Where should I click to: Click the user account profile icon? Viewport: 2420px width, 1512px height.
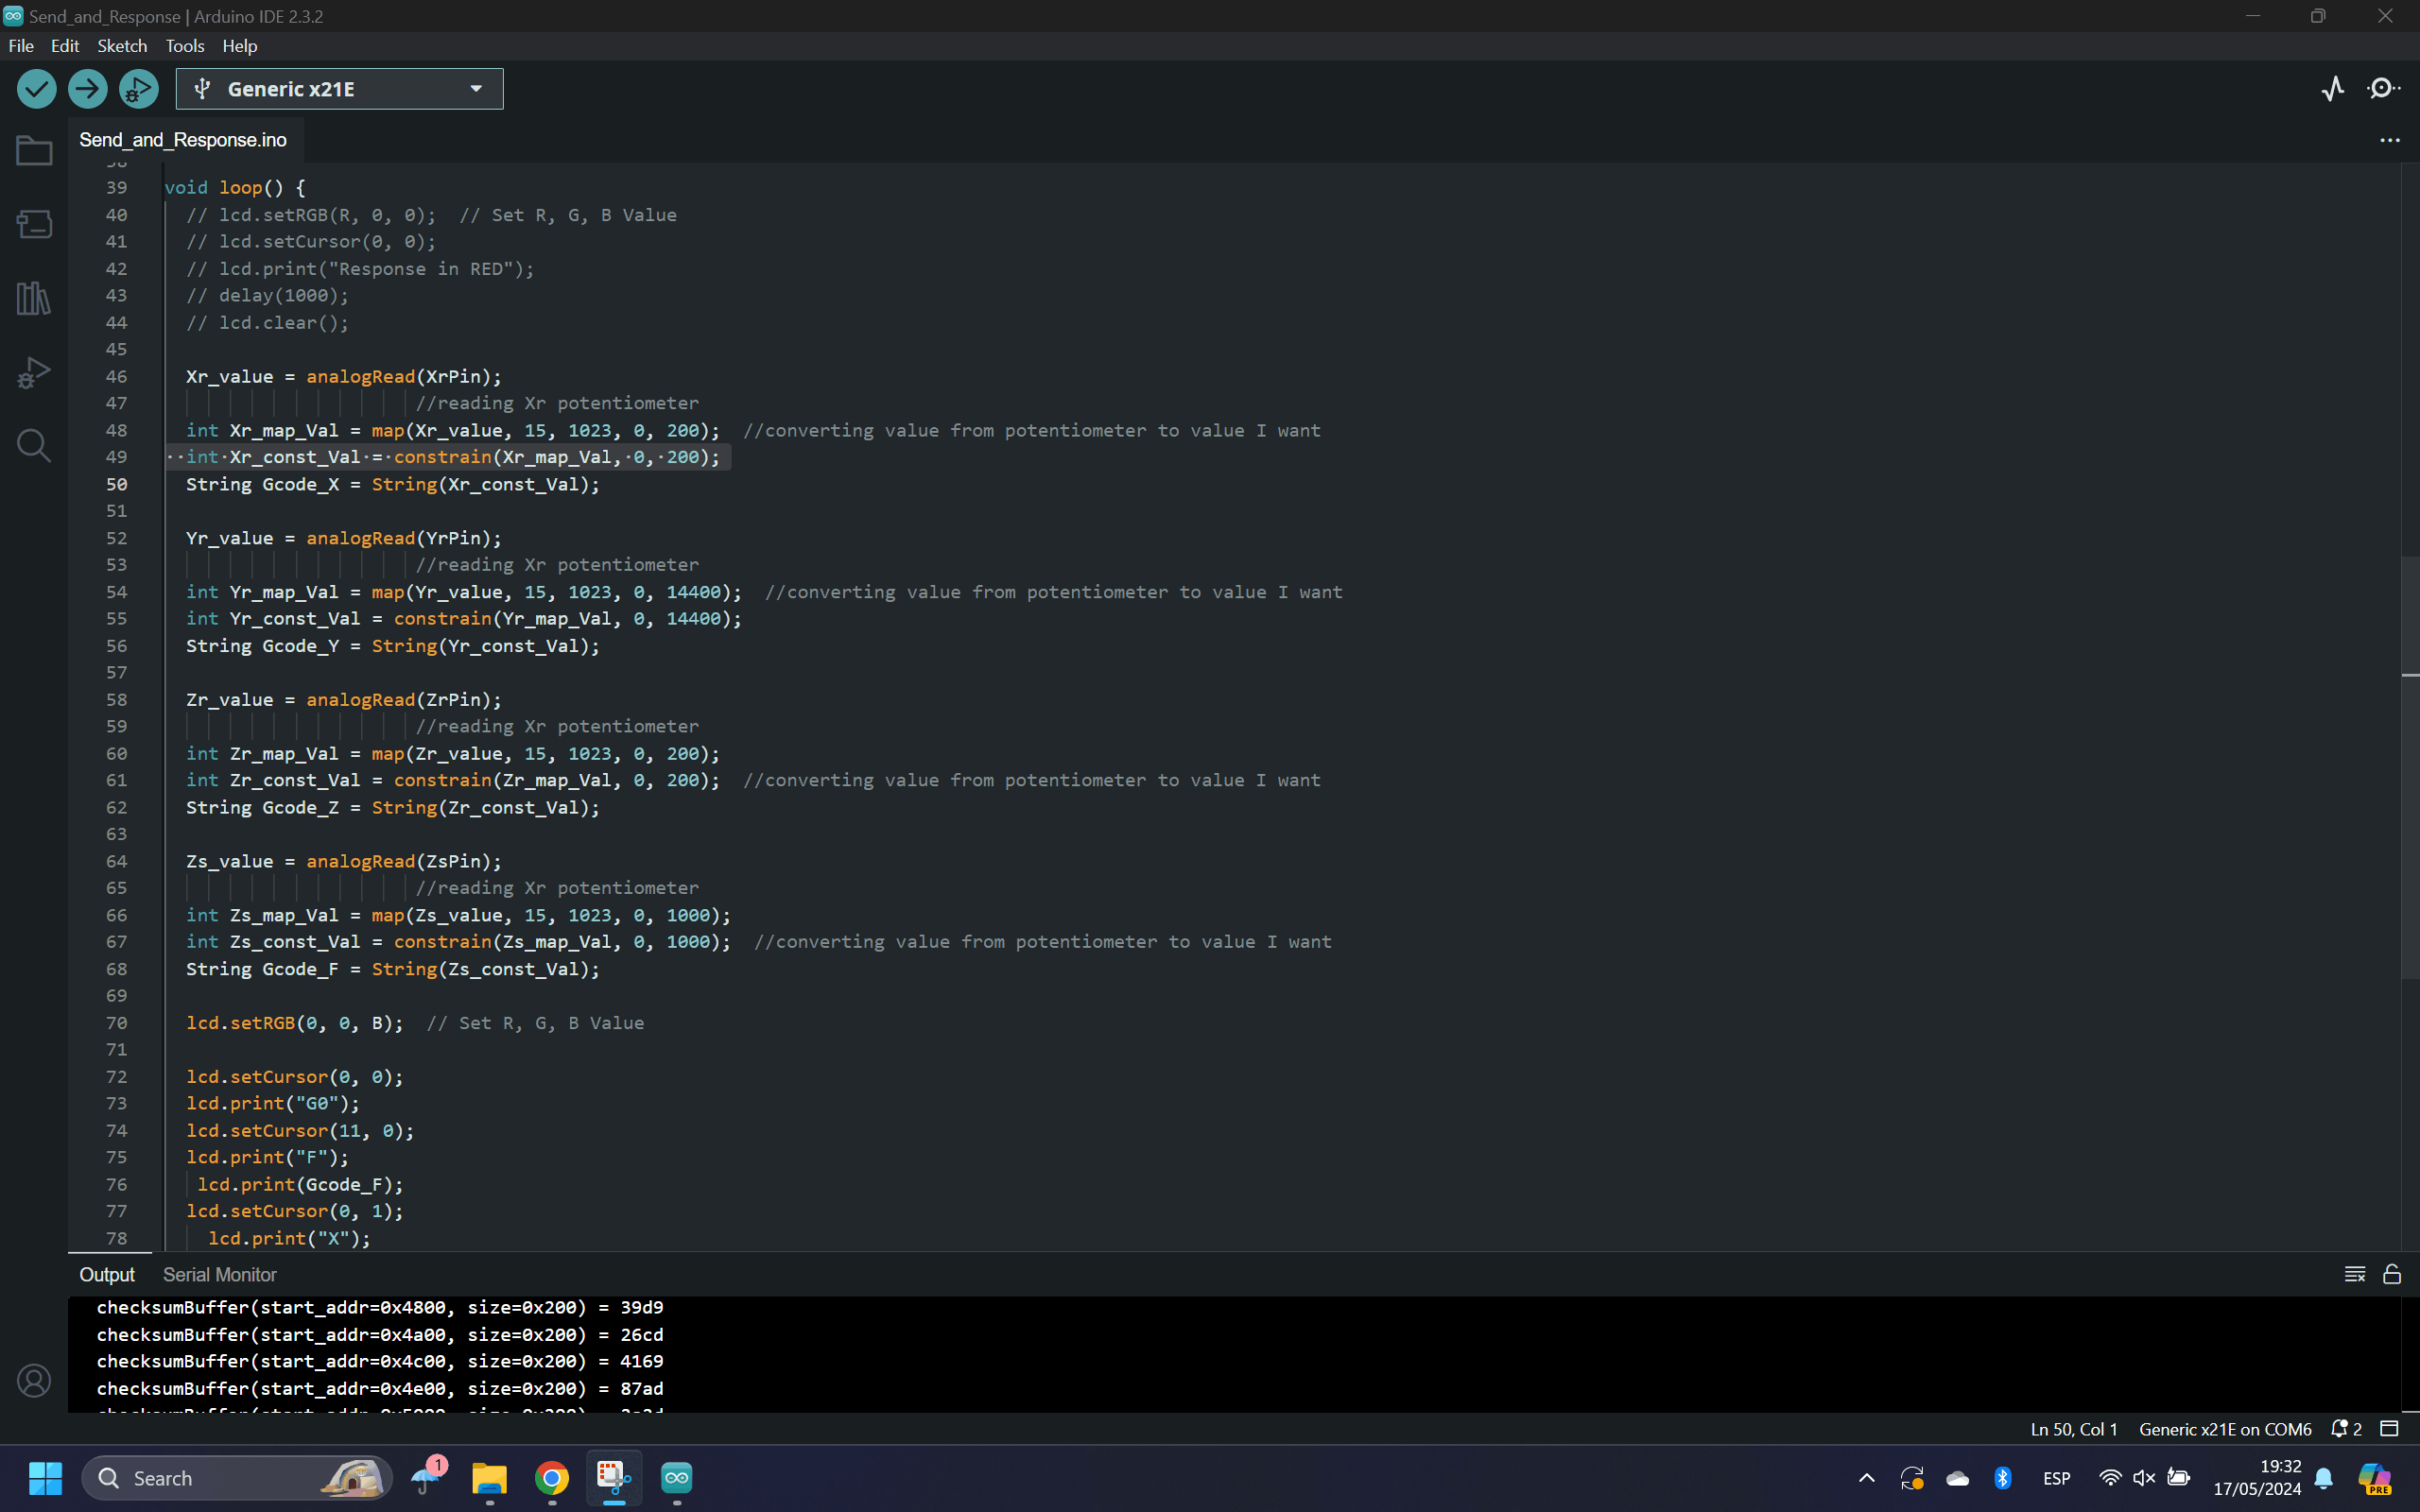(x=34, y=1380)
